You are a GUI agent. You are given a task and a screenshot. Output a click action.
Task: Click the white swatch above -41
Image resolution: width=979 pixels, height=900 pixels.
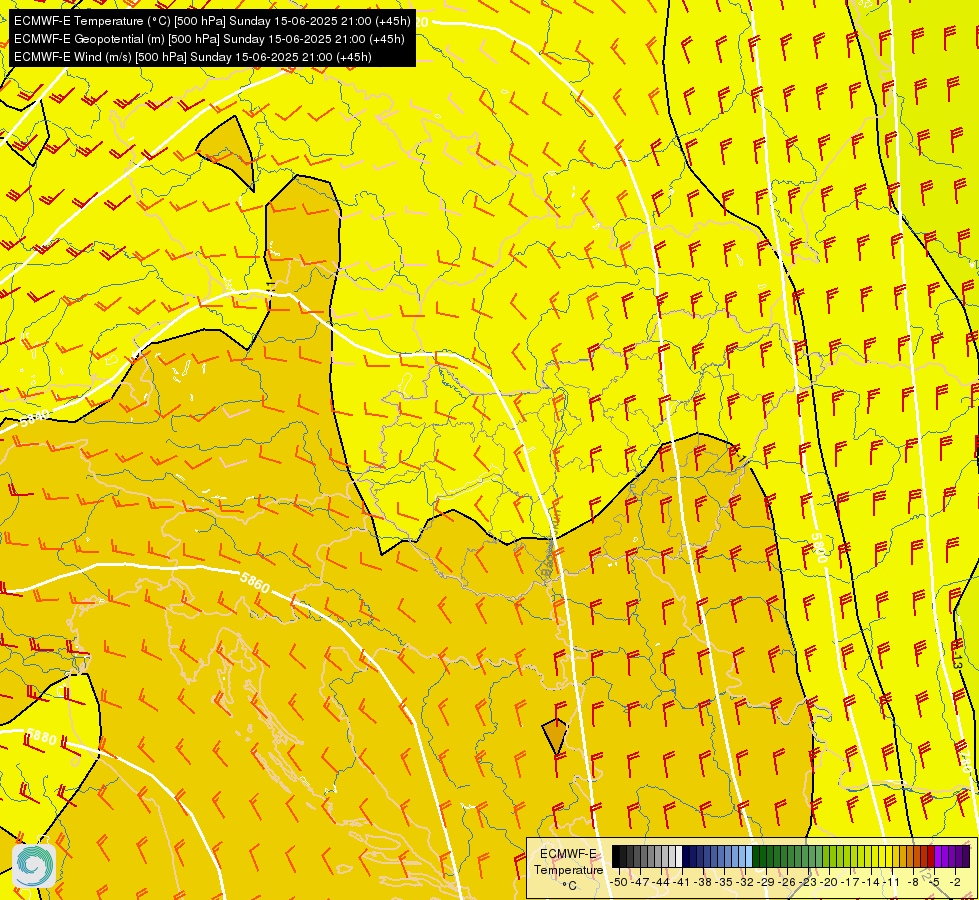(x=679, y=856)
